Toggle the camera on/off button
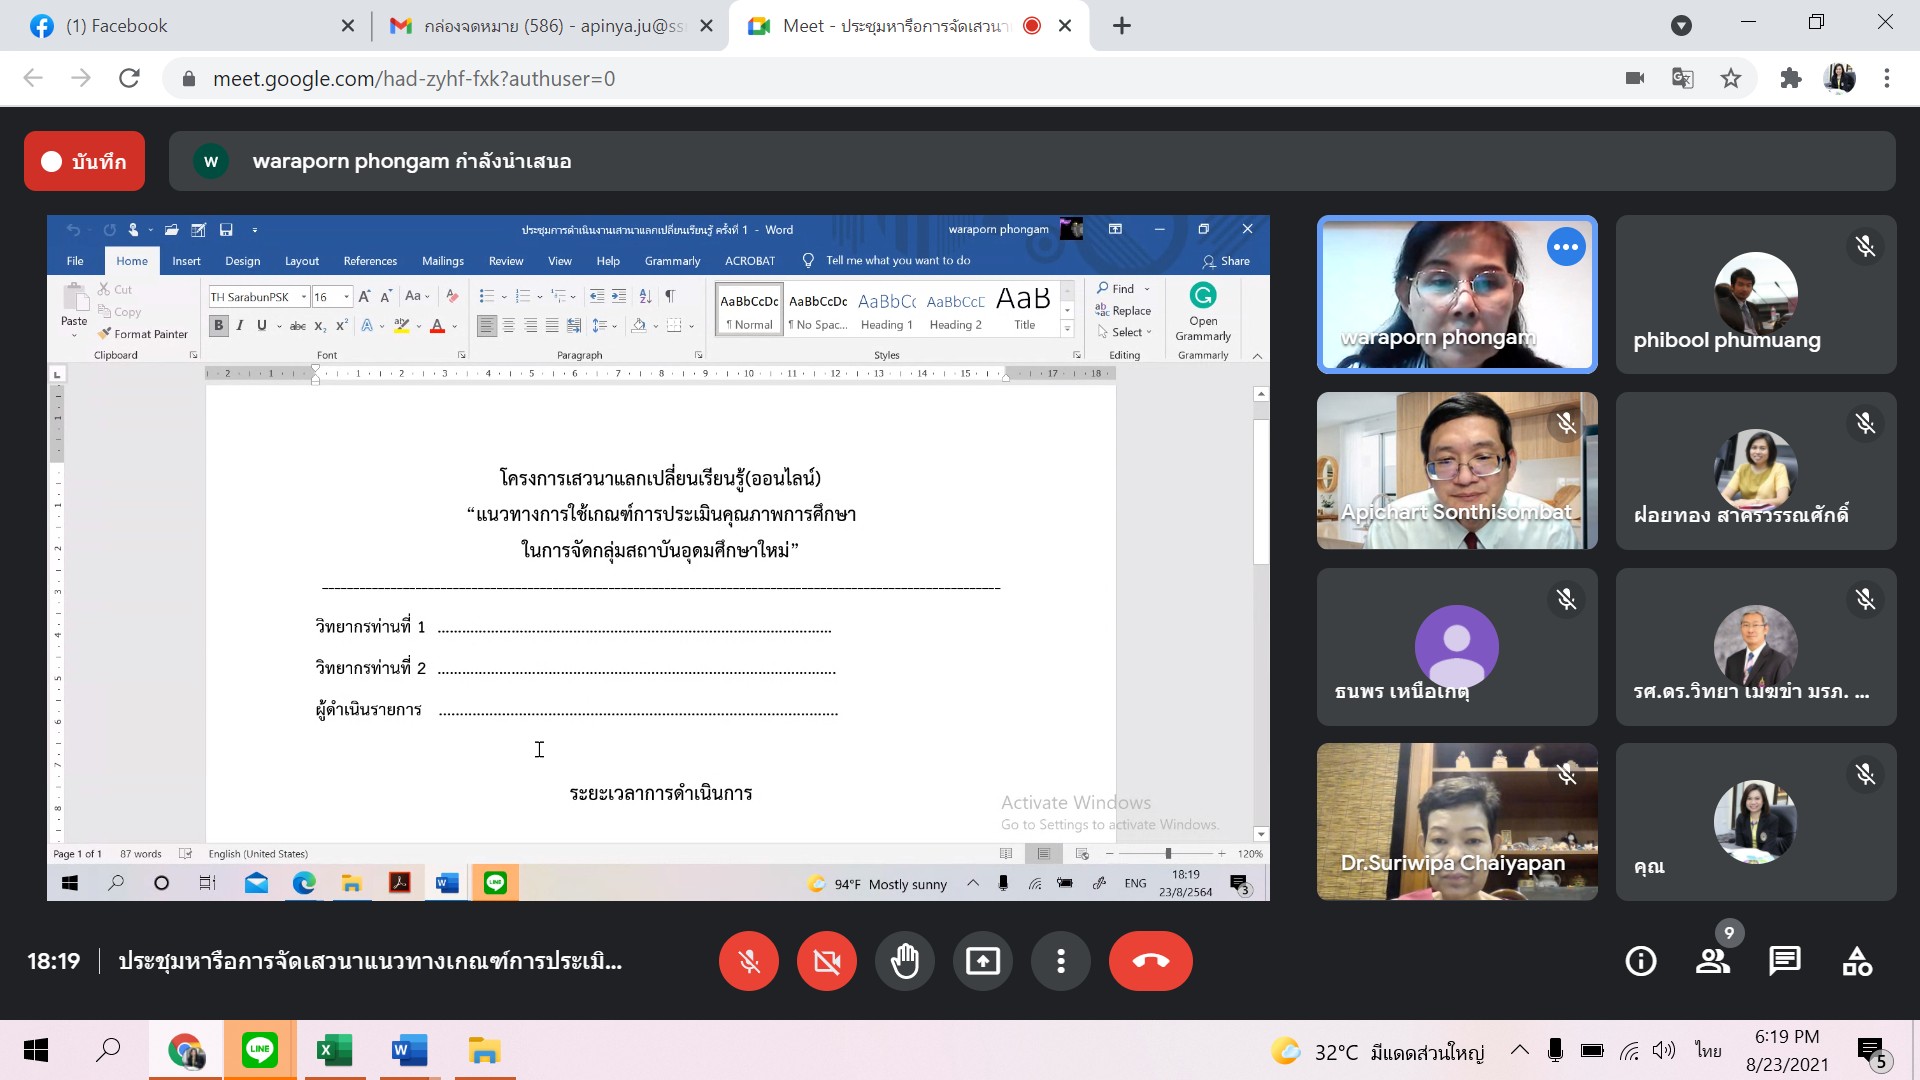Screen dimensions: 1920x1080 click(x=827, y=961)
